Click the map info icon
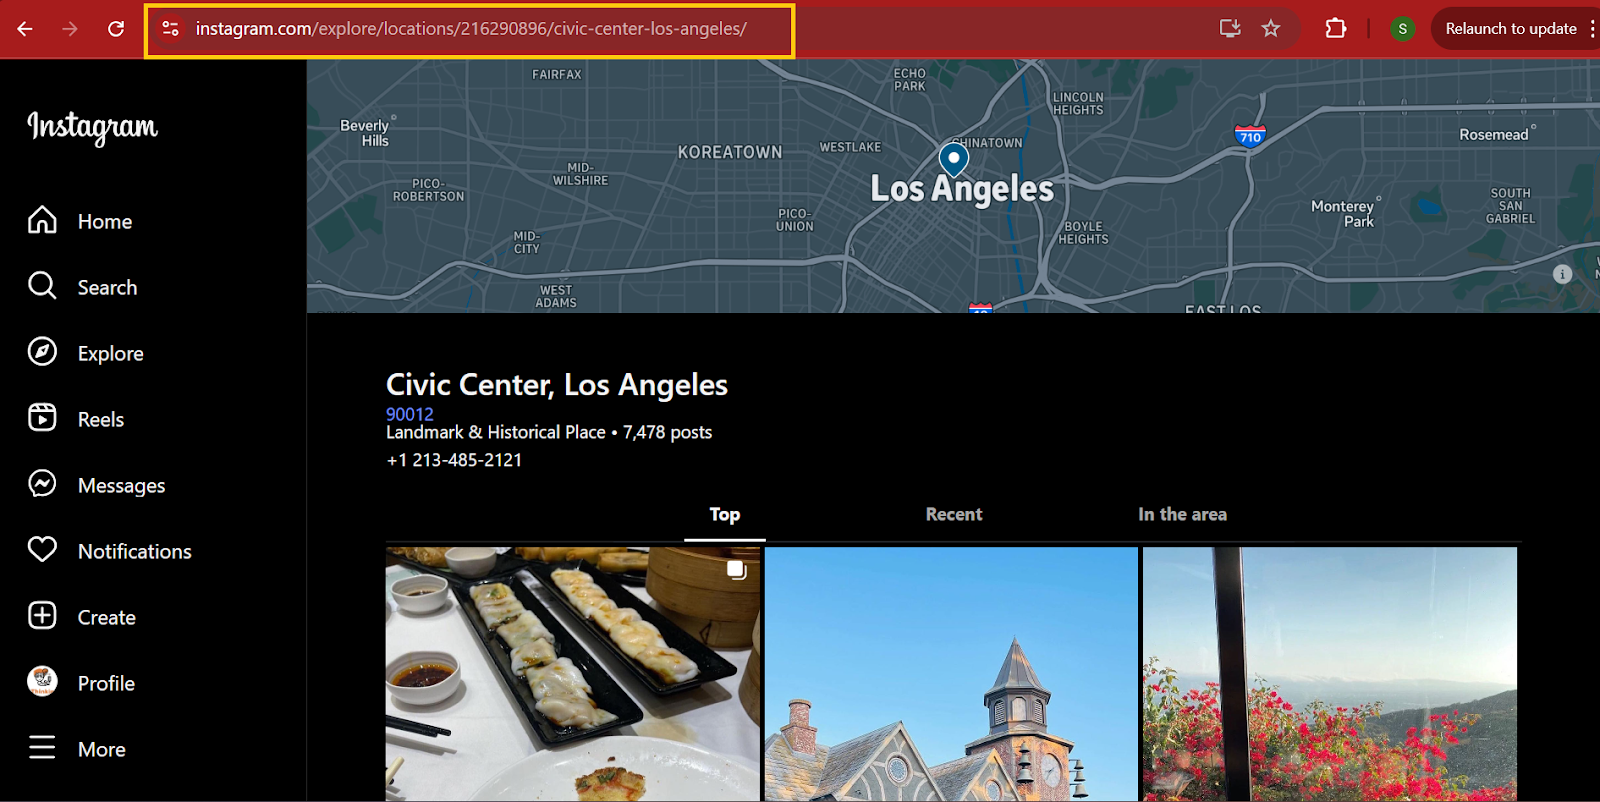This screenshot has width=1600, height=802. click(1563, 274)
